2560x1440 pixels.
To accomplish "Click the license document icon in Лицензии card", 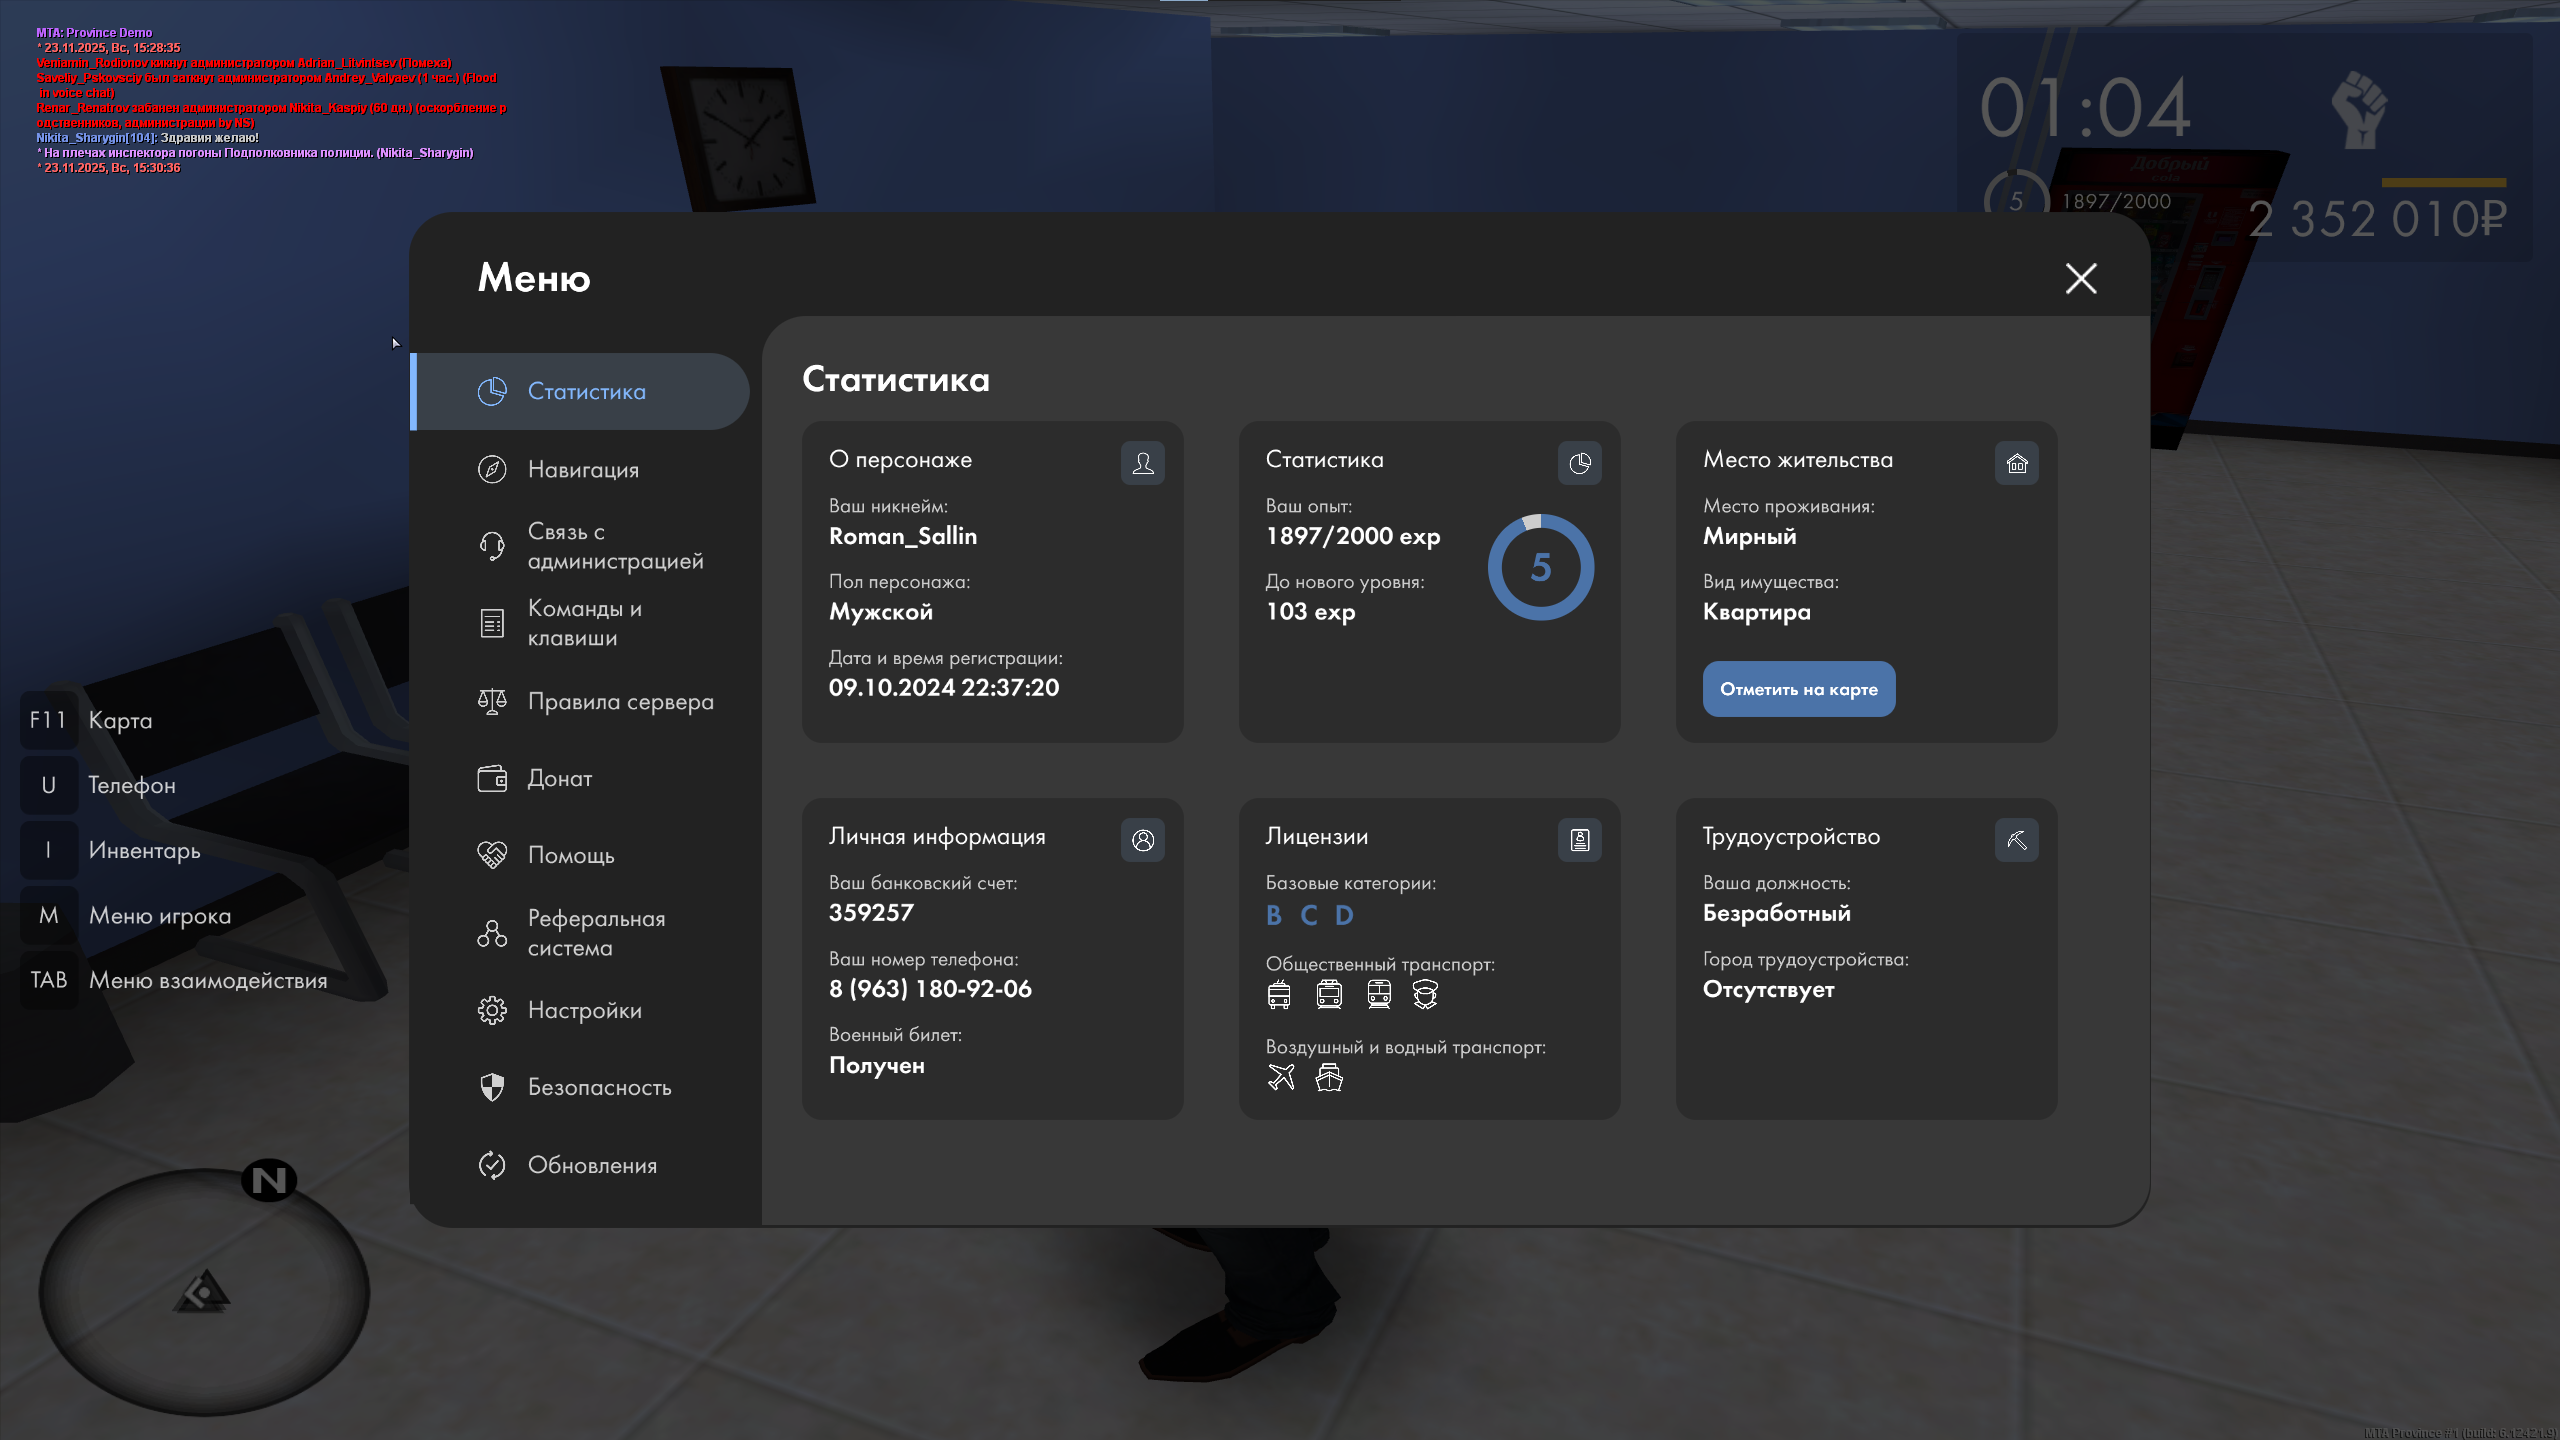I will [1579, 840].
